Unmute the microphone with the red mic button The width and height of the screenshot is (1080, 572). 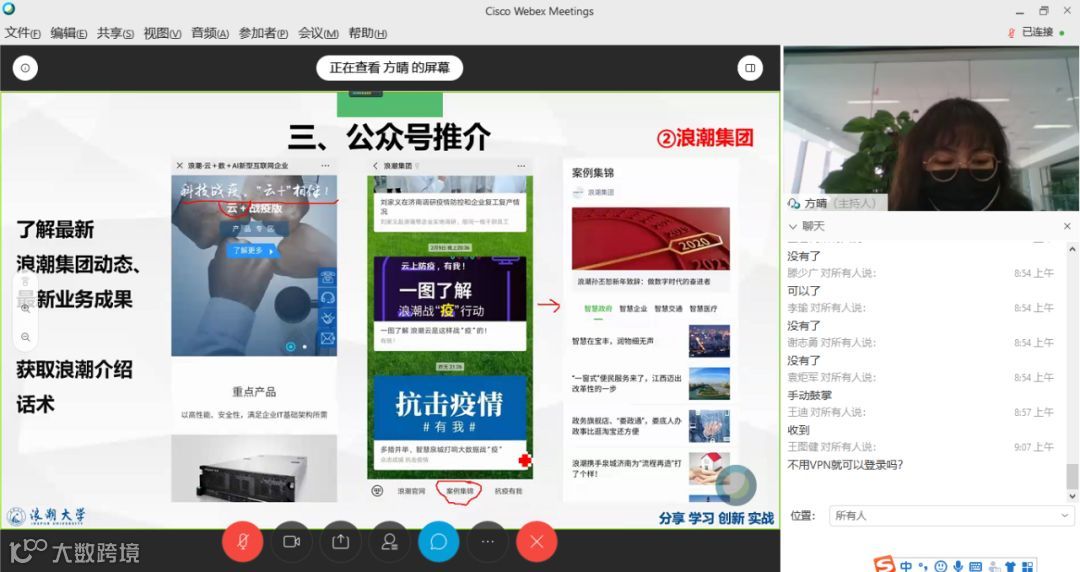[x=242, y=542]
